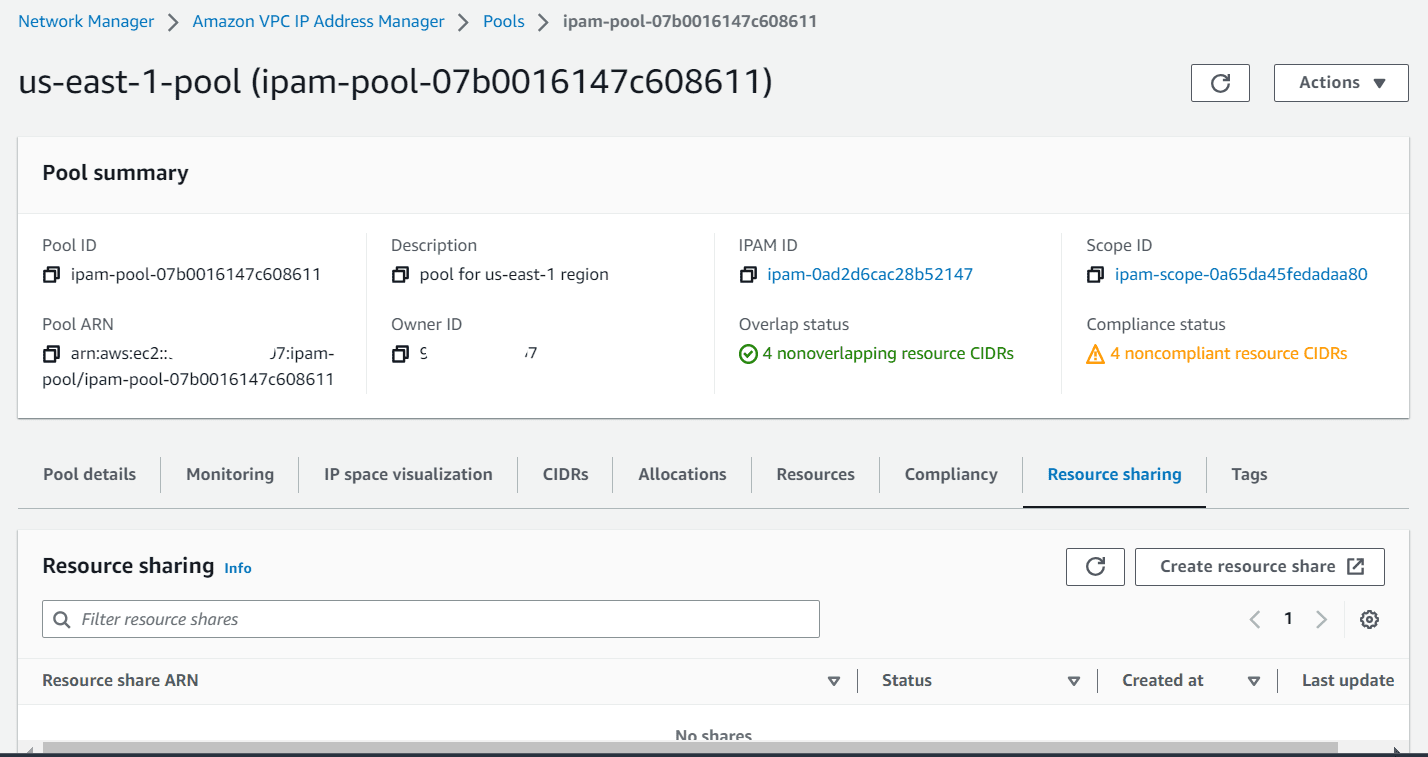Click the Resource share ARN header
Screen dimensions: 1428x757
[120, 681]
